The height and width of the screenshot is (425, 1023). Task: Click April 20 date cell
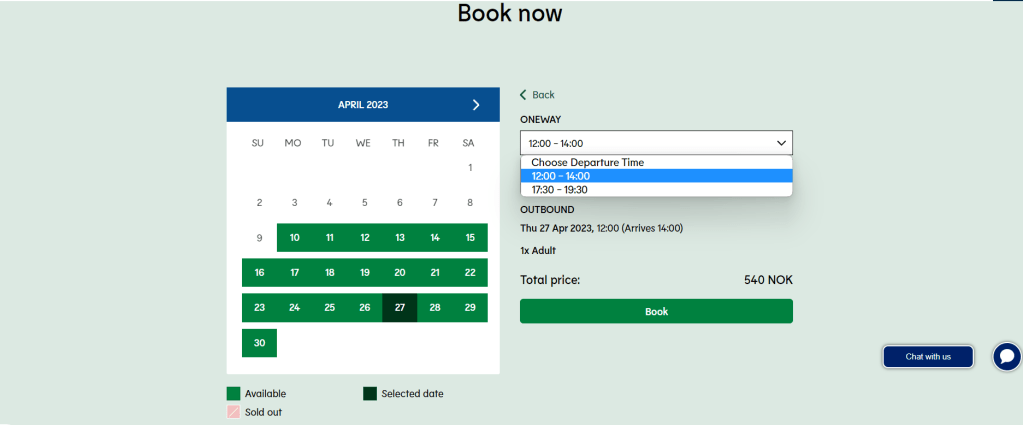tap(399, 273)
